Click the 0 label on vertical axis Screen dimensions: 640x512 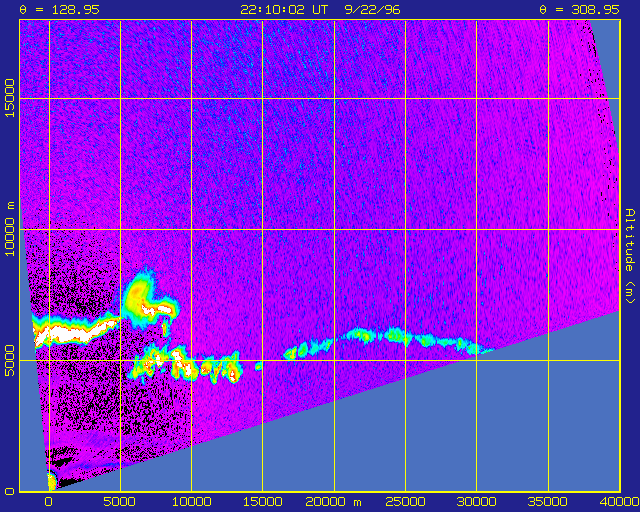coord(10,491)
